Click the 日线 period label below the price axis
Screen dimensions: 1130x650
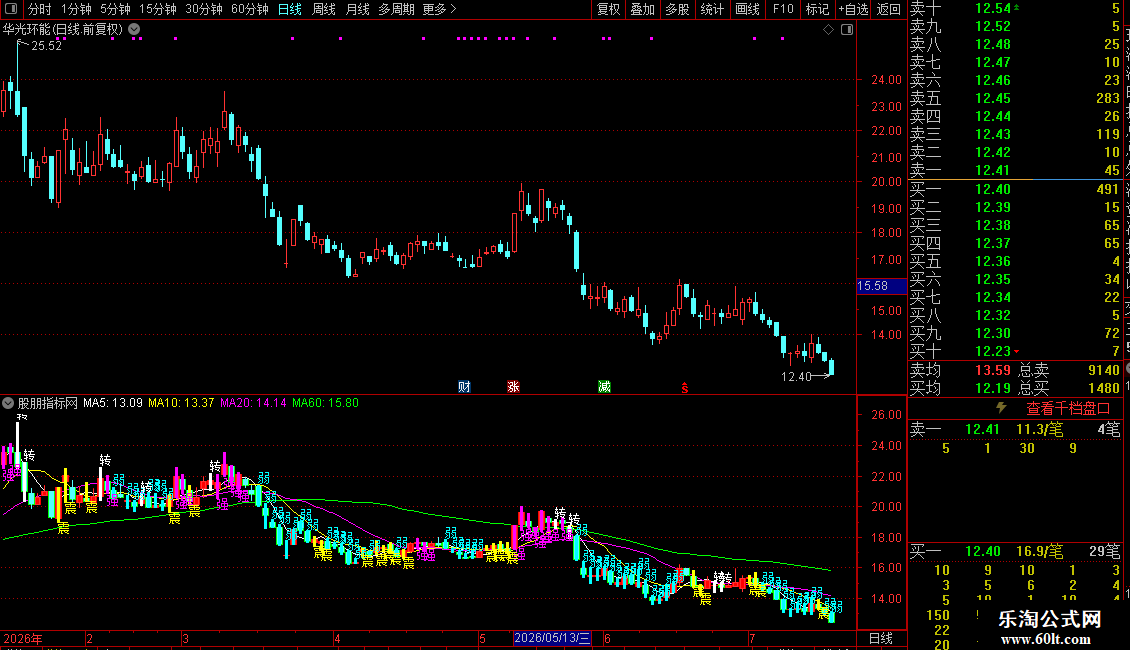coord(881,638)
